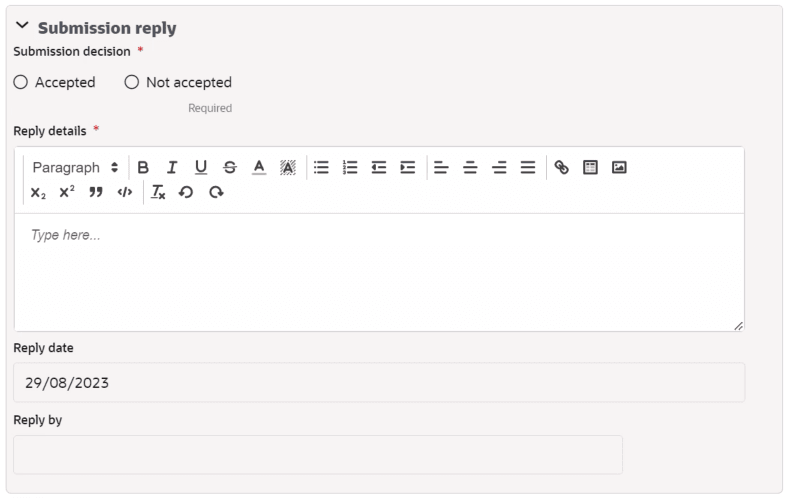Screen dimensions: 786x498
Task: Insert a bulleted list
Action: click(321, 167)
